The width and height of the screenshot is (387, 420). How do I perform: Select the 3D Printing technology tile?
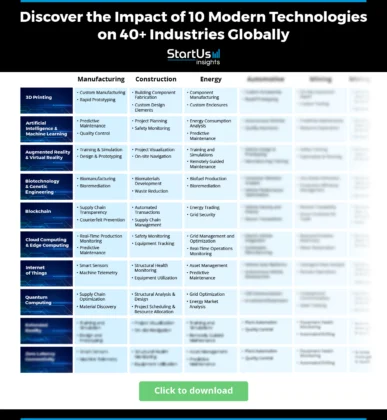pyautogui.click(x=46, y=100)
